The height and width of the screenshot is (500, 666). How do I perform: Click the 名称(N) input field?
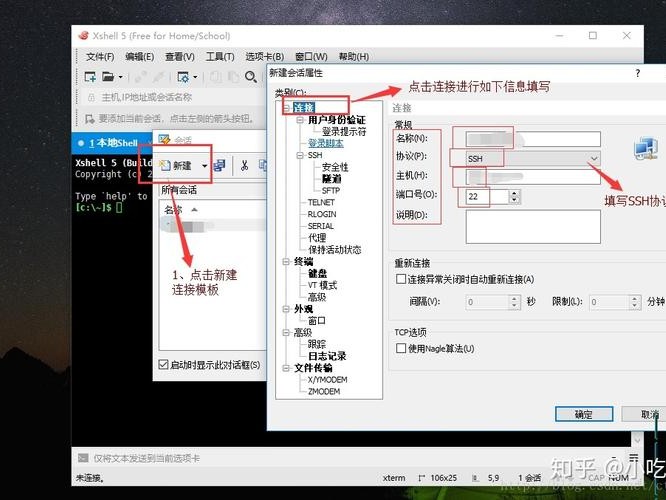coord(533,139)
